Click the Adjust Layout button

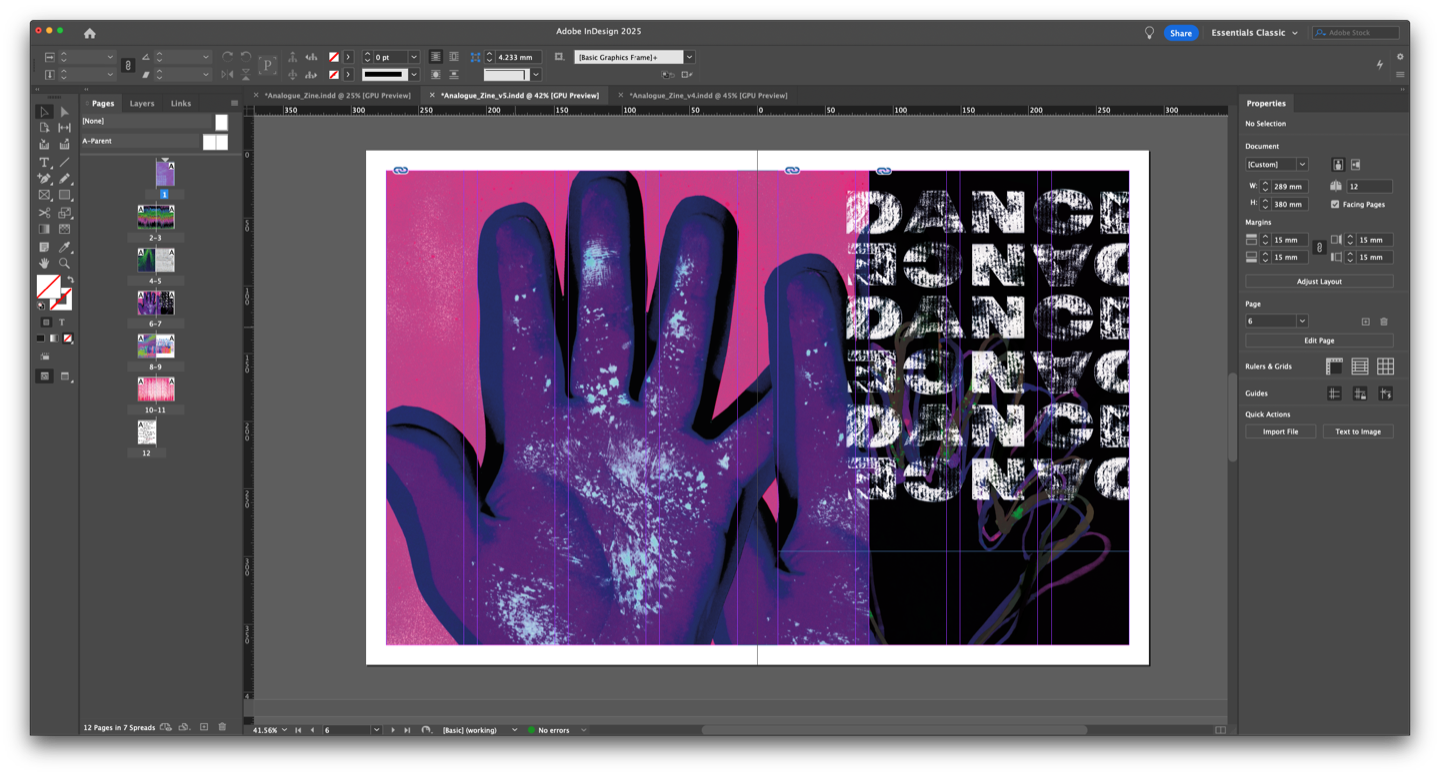pos(1319,282)
